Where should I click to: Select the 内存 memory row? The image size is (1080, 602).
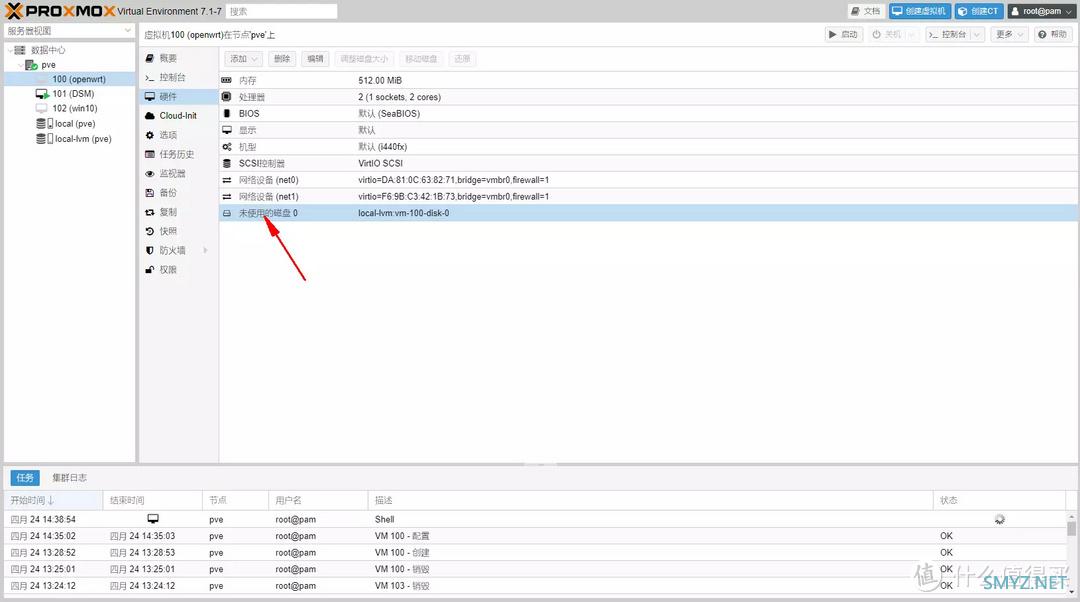[x=649, y=81]
